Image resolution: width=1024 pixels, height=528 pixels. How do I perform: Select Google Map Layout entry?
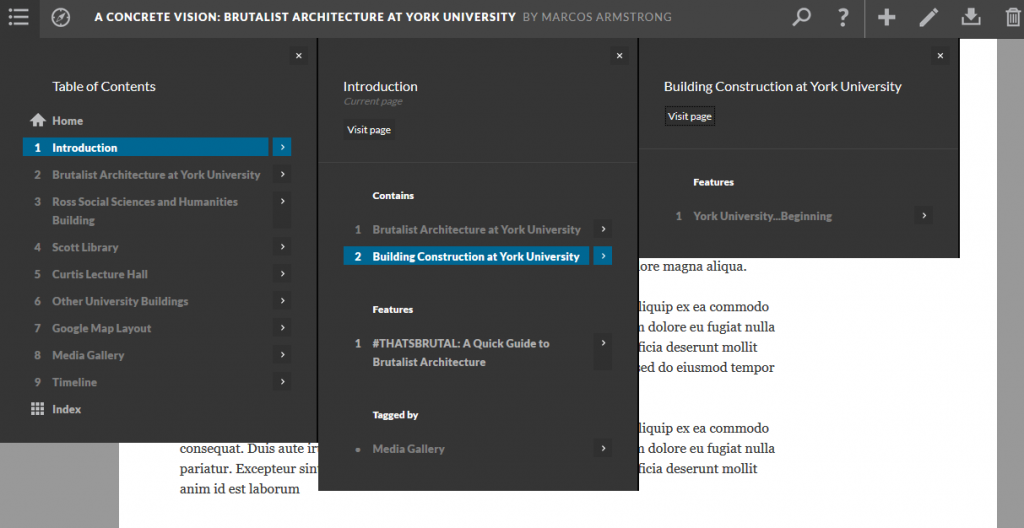tap(101, 328)
